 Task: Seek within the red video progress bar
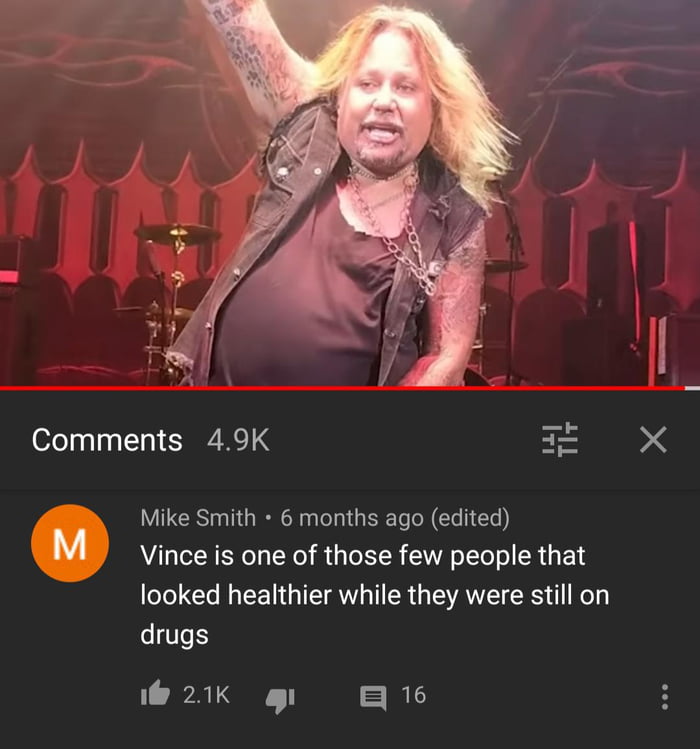(342, 388)
